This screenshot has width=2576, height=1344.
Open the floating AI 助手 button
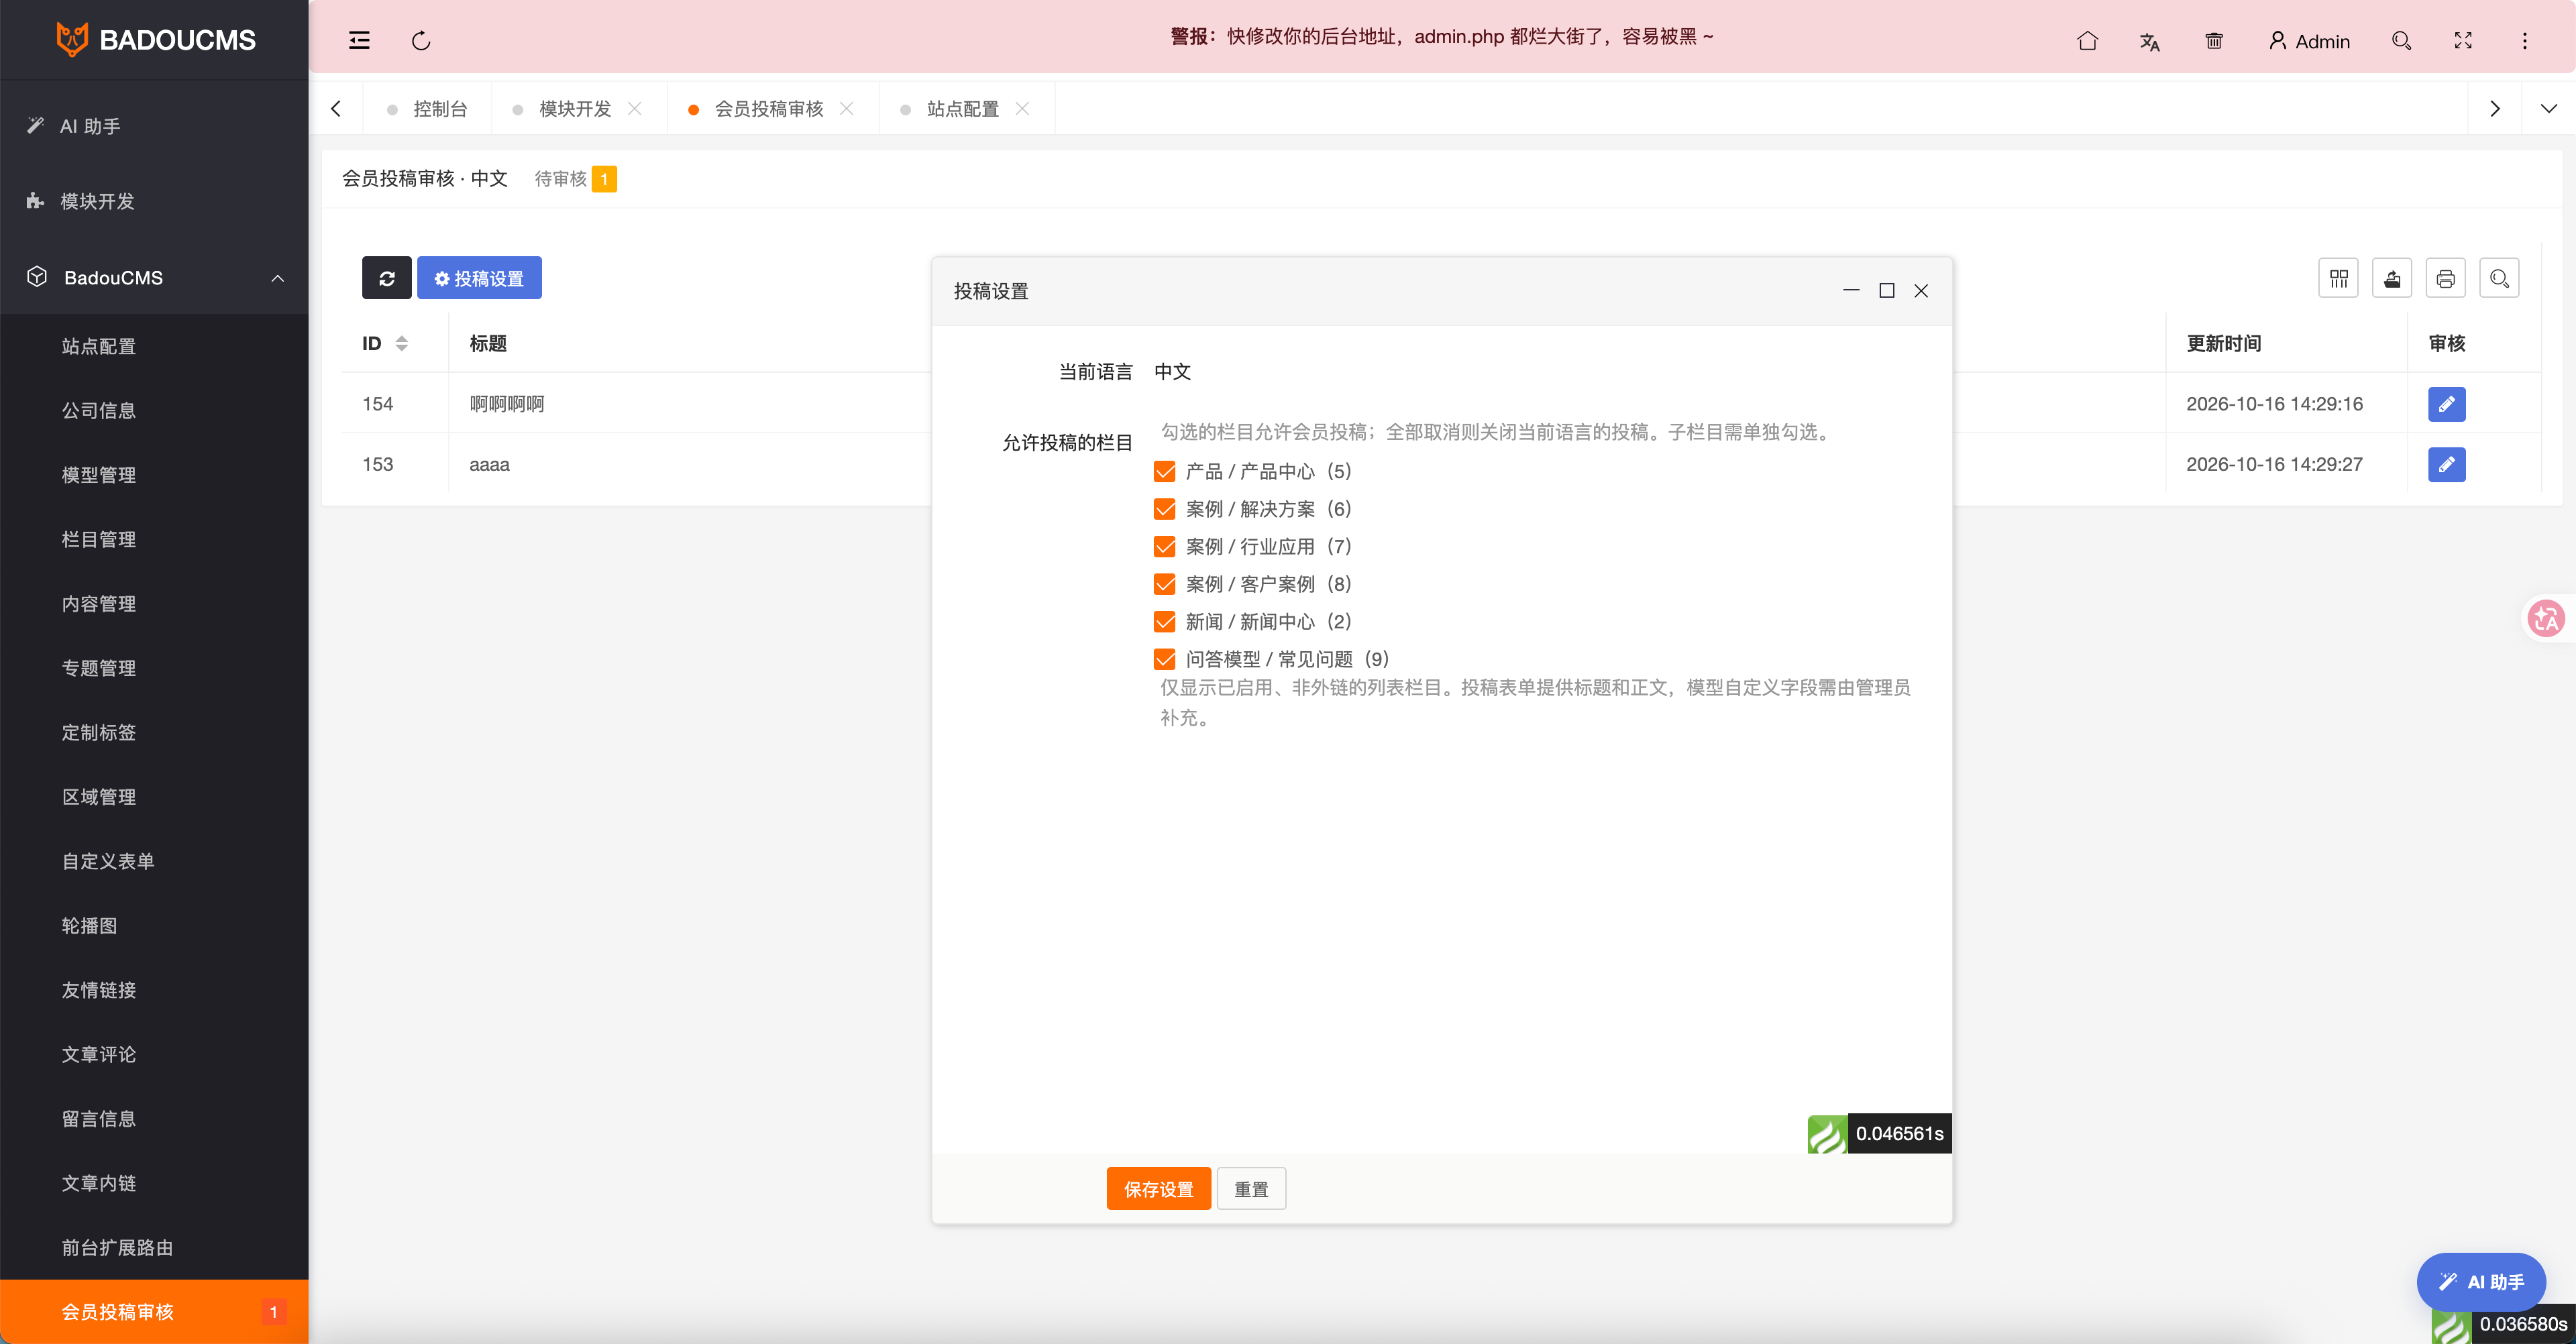coord(2481,1281)
